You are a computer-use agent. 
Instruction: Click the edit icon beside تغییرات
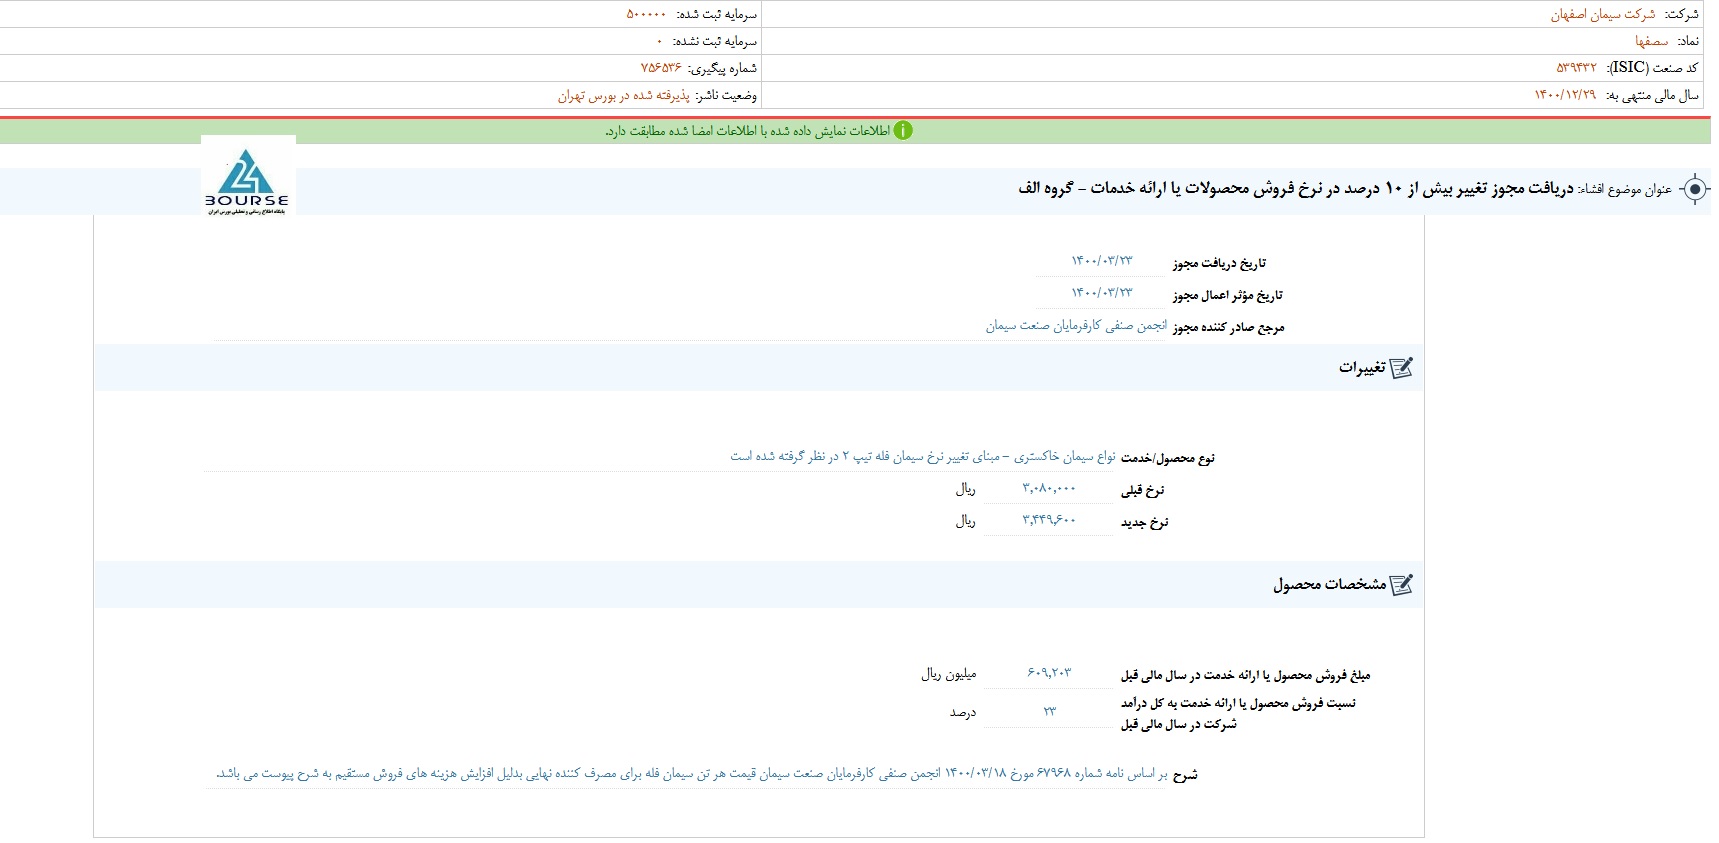click(1401, 368)
